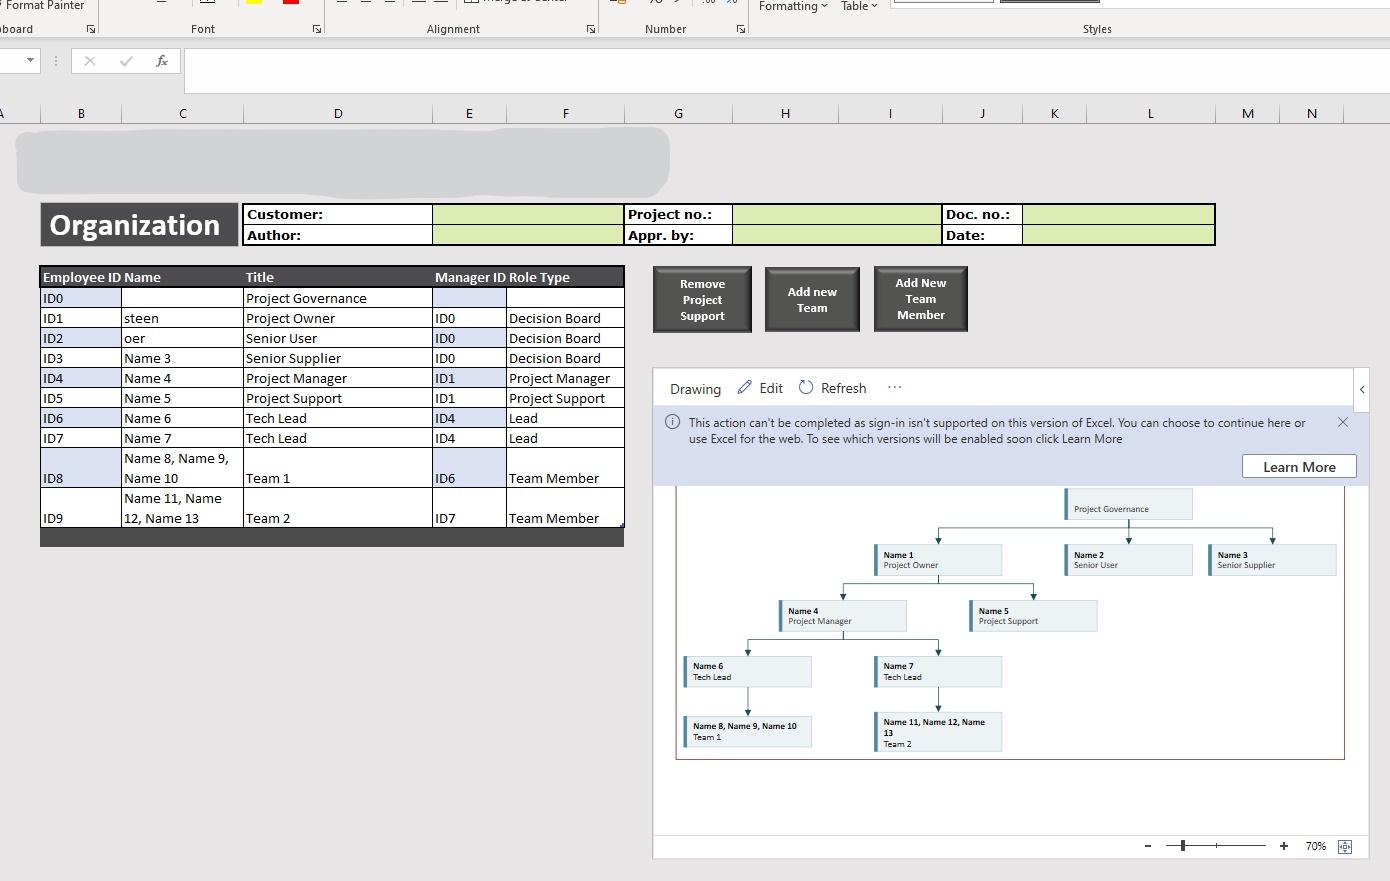
Task: Click the green Project no. value cell
Action: pyautogui.click(x=838, y=214)
